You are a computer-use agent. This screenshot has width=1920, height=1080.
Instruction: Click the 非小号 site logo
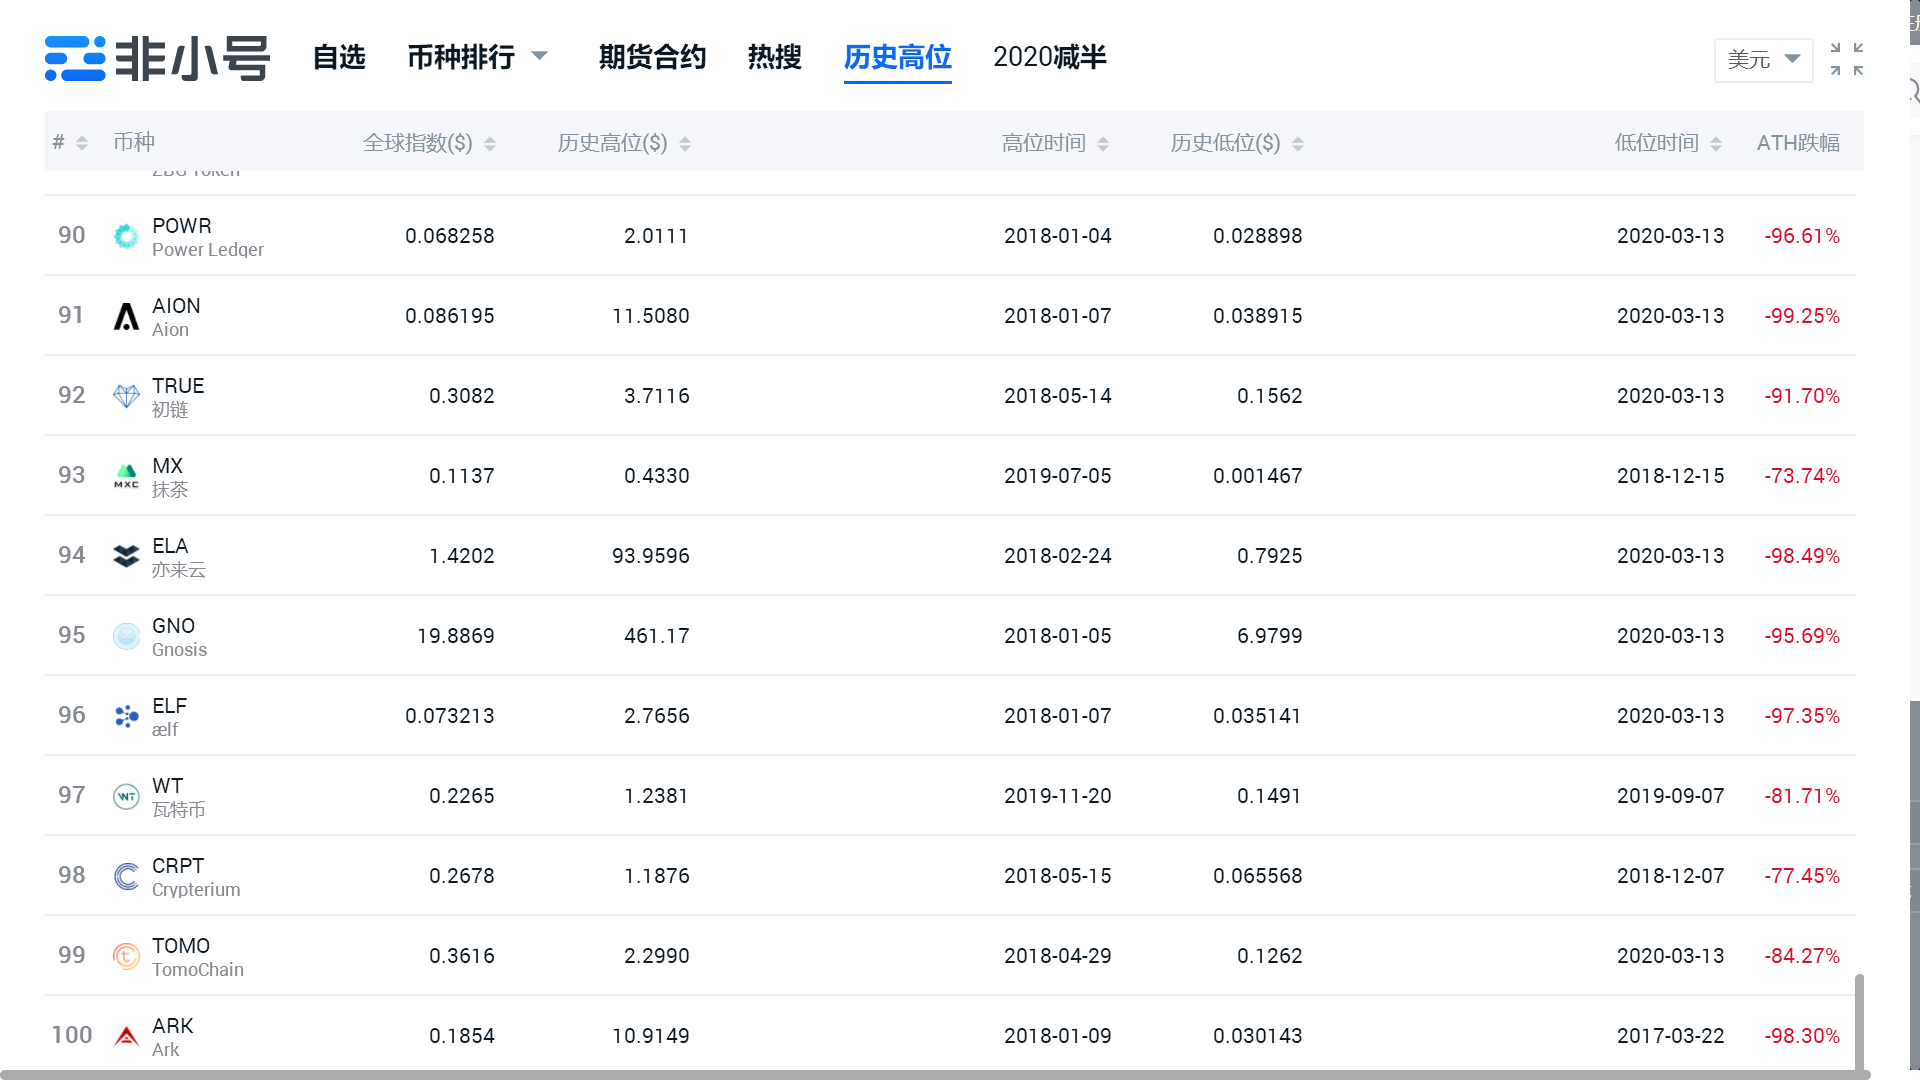pos(156,58)
